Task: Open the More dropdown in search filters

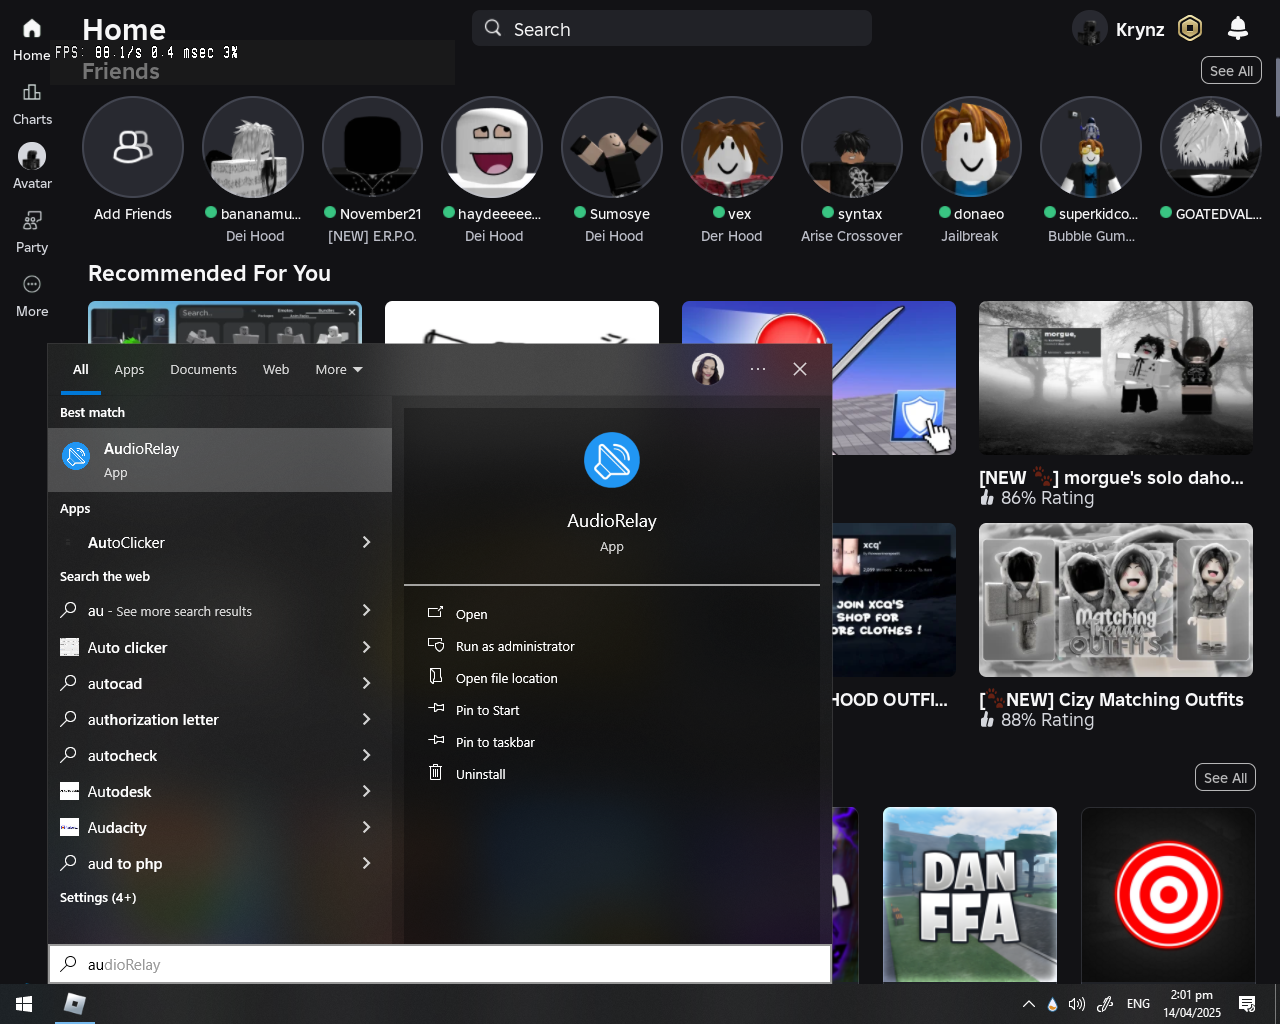Action: pyautogui.click(x=339, y=369)
